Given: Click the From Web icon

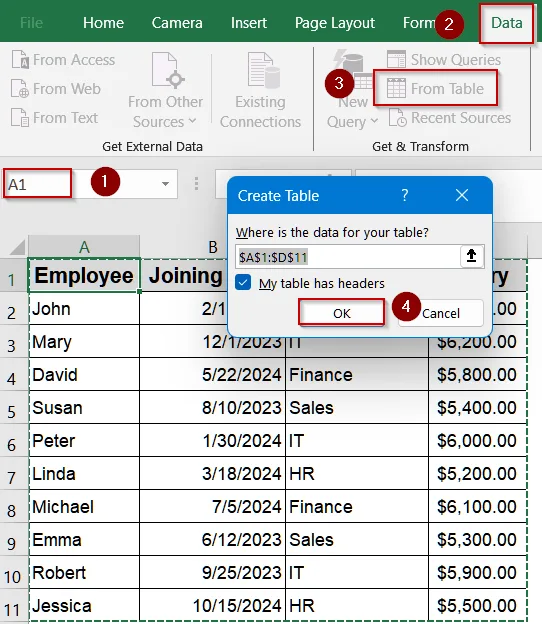Looking at the screenshot, I should (x=20, y=88).
